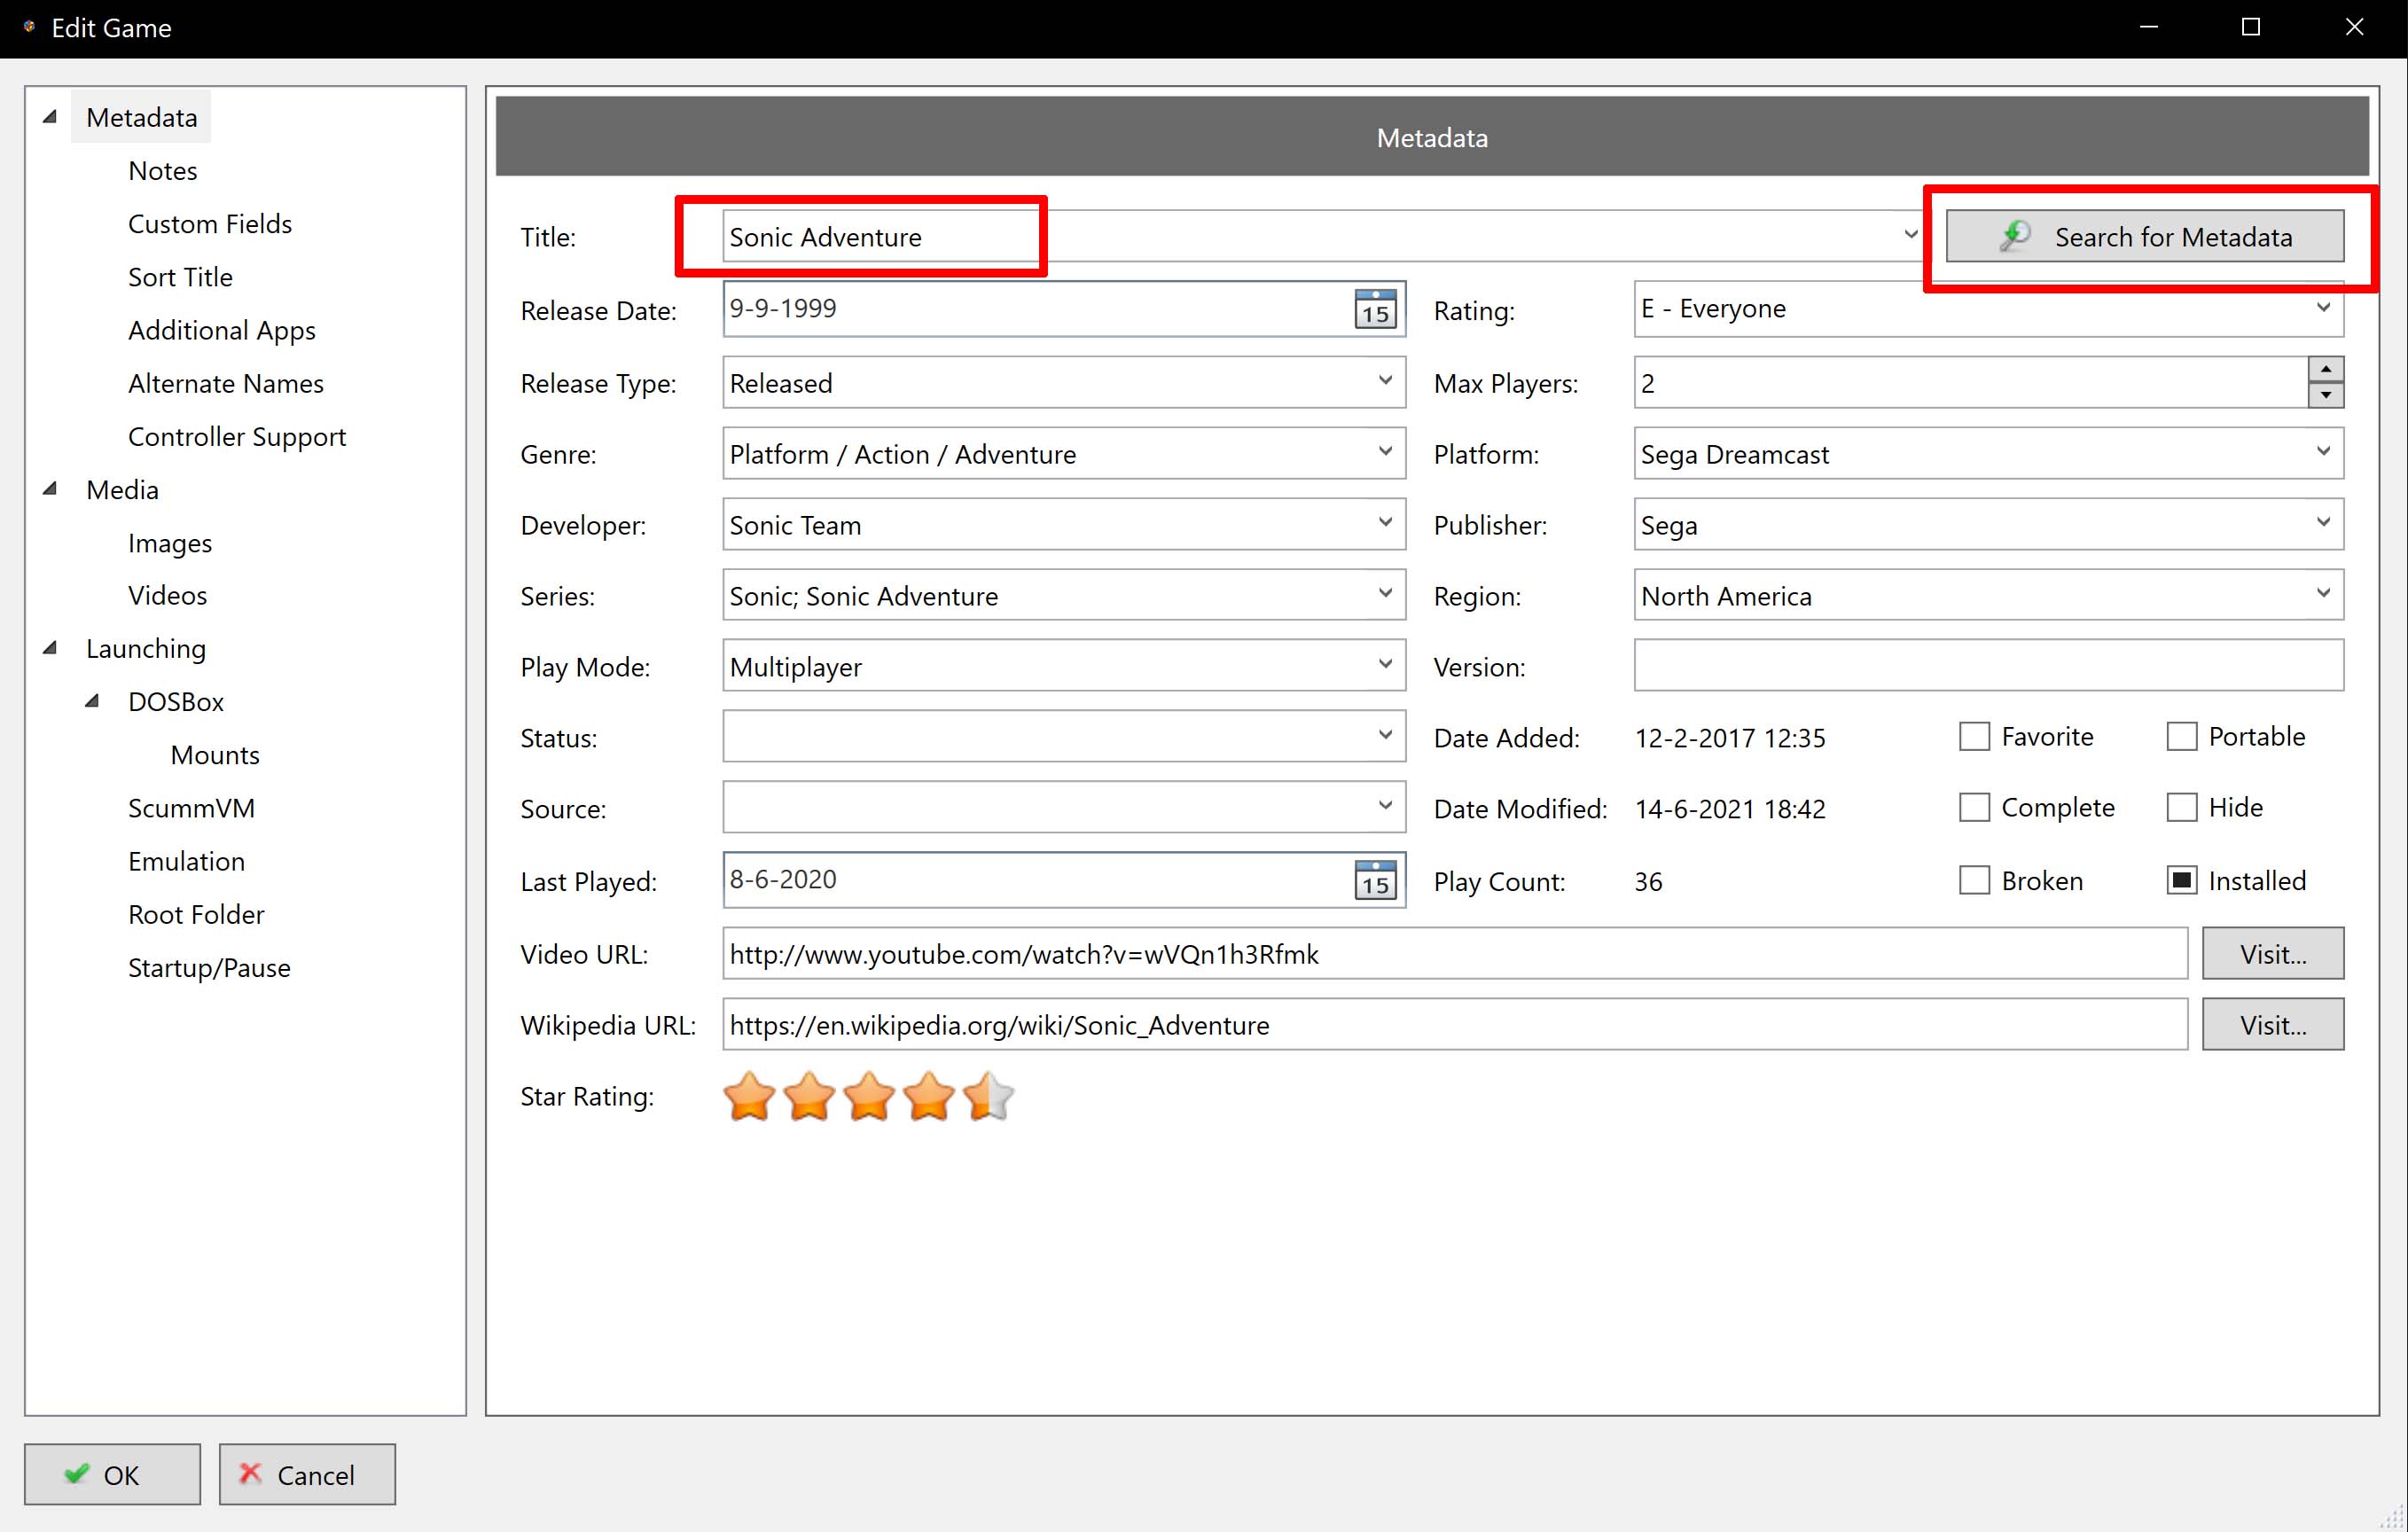Go to Sort Title section

[180, 277]
